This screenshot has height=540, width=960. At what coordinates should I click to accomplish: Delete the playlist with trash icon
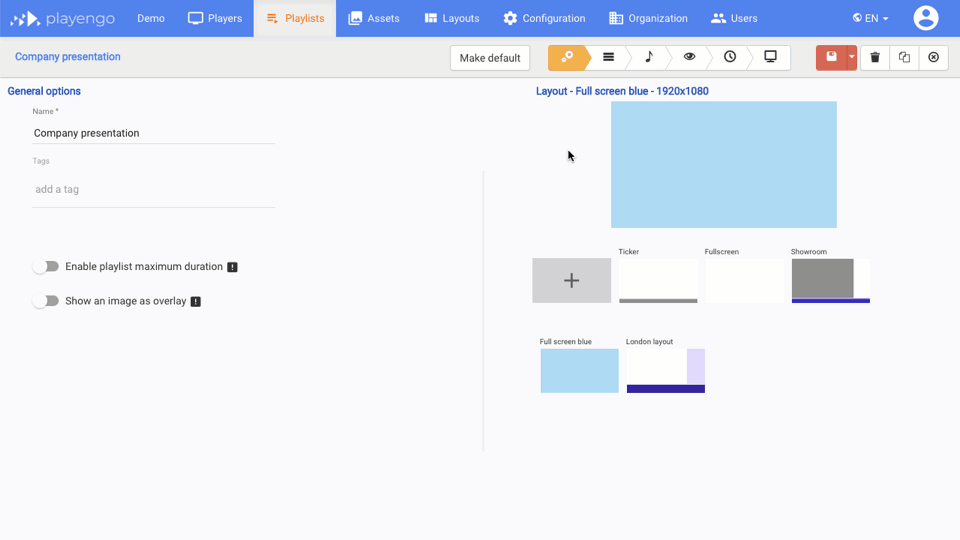pos(875,58)
